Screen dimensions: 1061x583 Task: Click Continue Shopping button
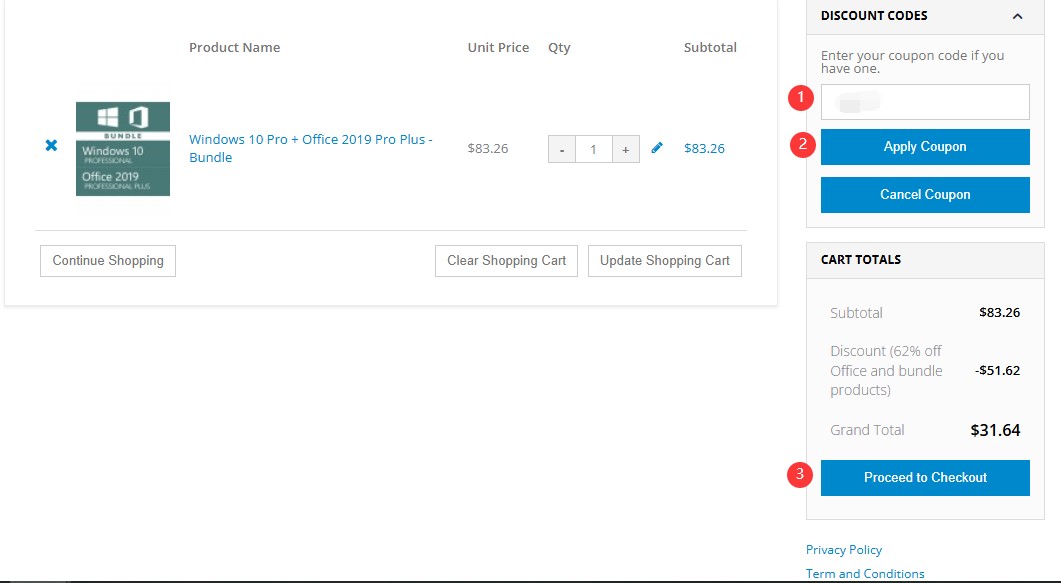click(x=108, y=261)
